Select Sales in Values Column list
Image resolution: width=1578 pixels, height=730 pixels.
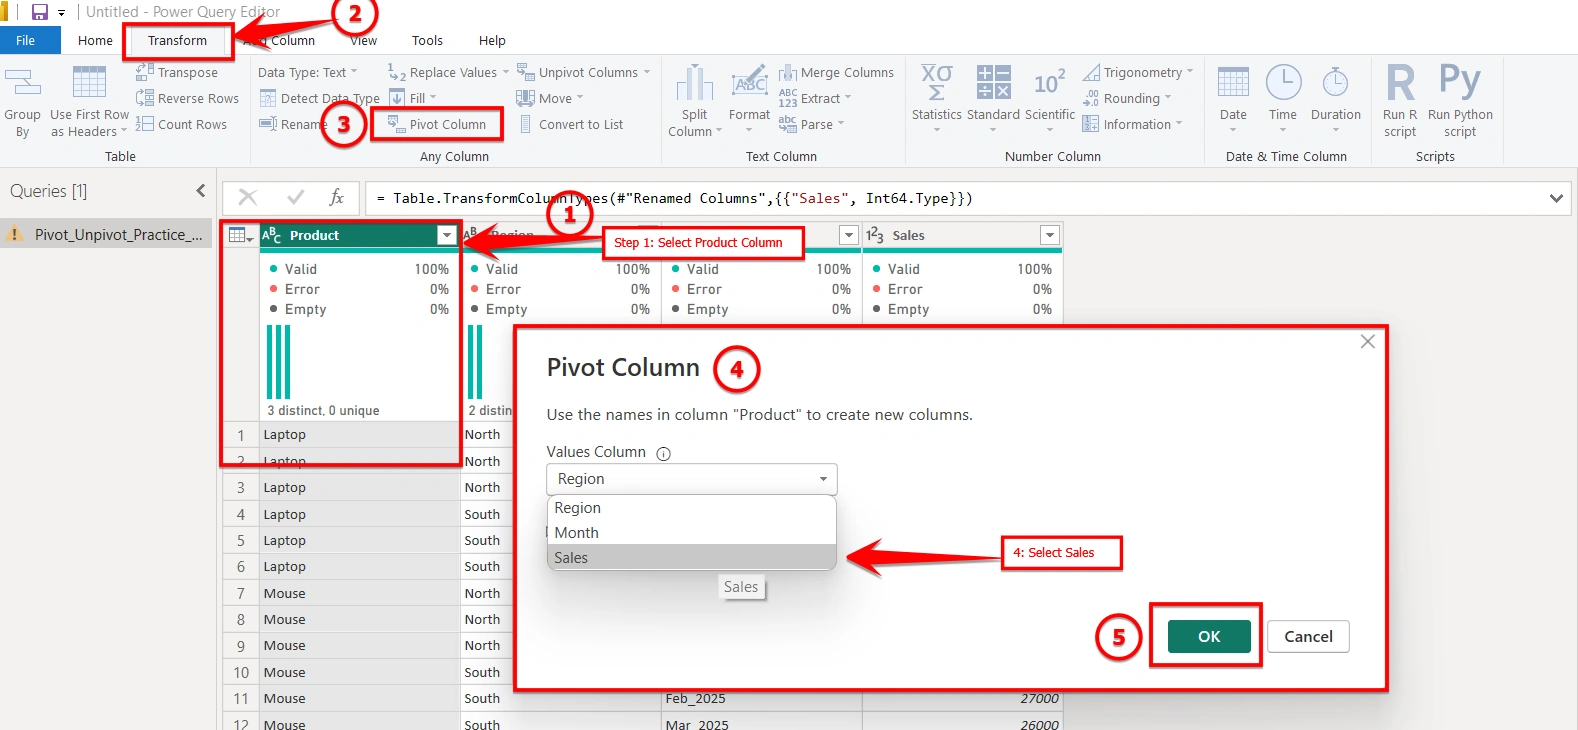click(x=691, y=557)
